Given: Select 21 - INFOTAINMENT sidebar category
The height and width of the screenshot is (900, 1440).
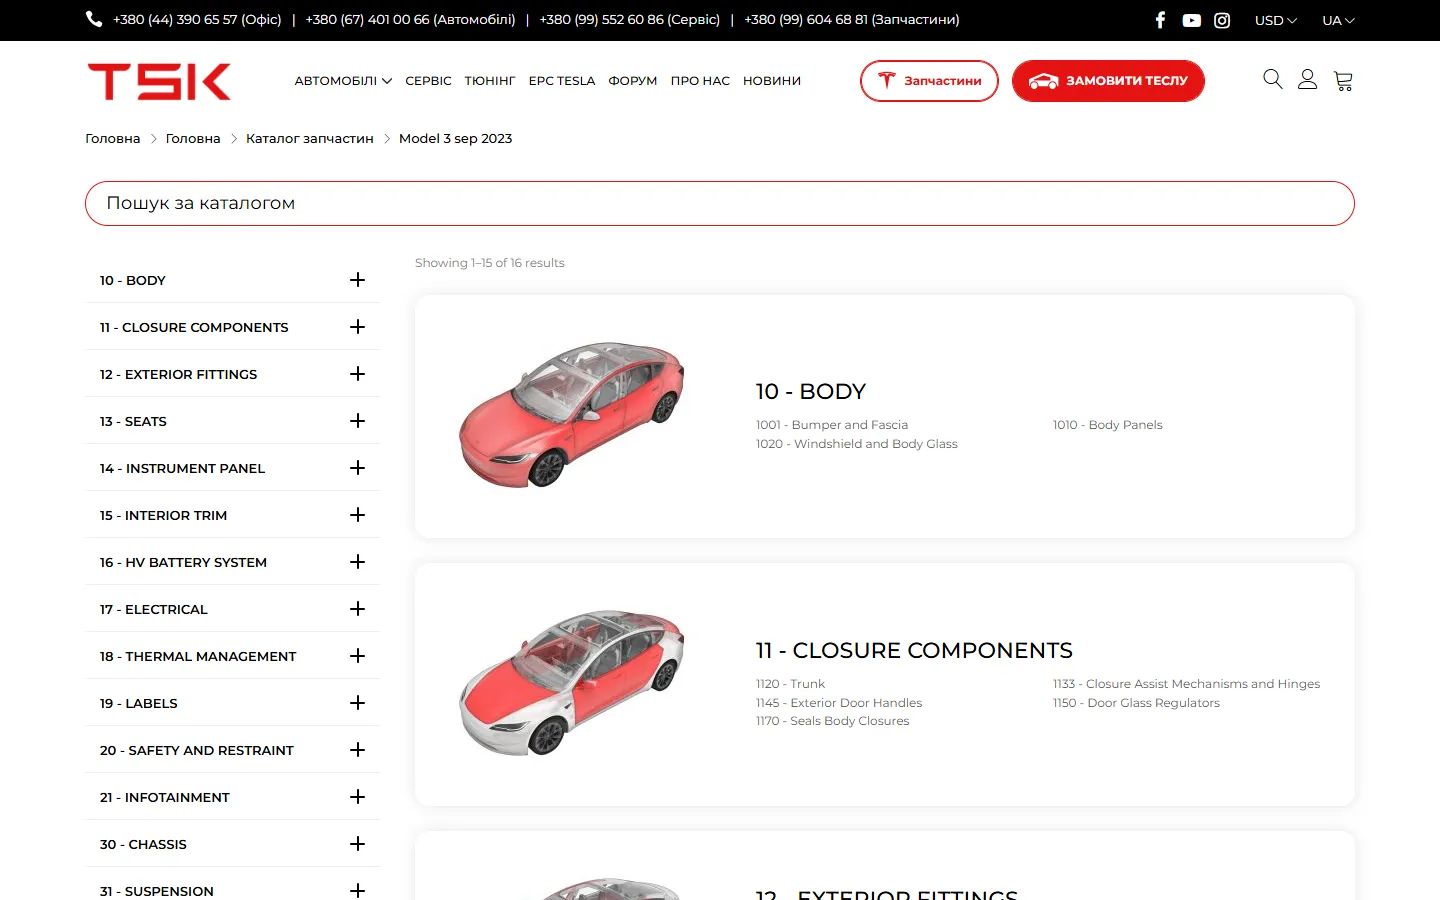Looking at the screenshot, I should [x=165, y=798].
